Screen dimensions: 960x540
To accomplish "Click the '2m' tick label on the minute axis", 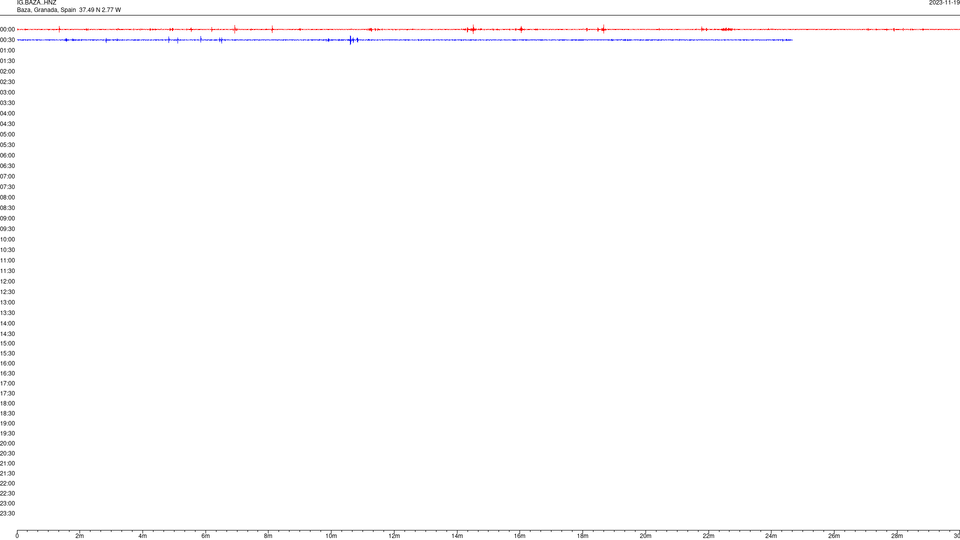I will pyautogui.click(x=80, y=536).
